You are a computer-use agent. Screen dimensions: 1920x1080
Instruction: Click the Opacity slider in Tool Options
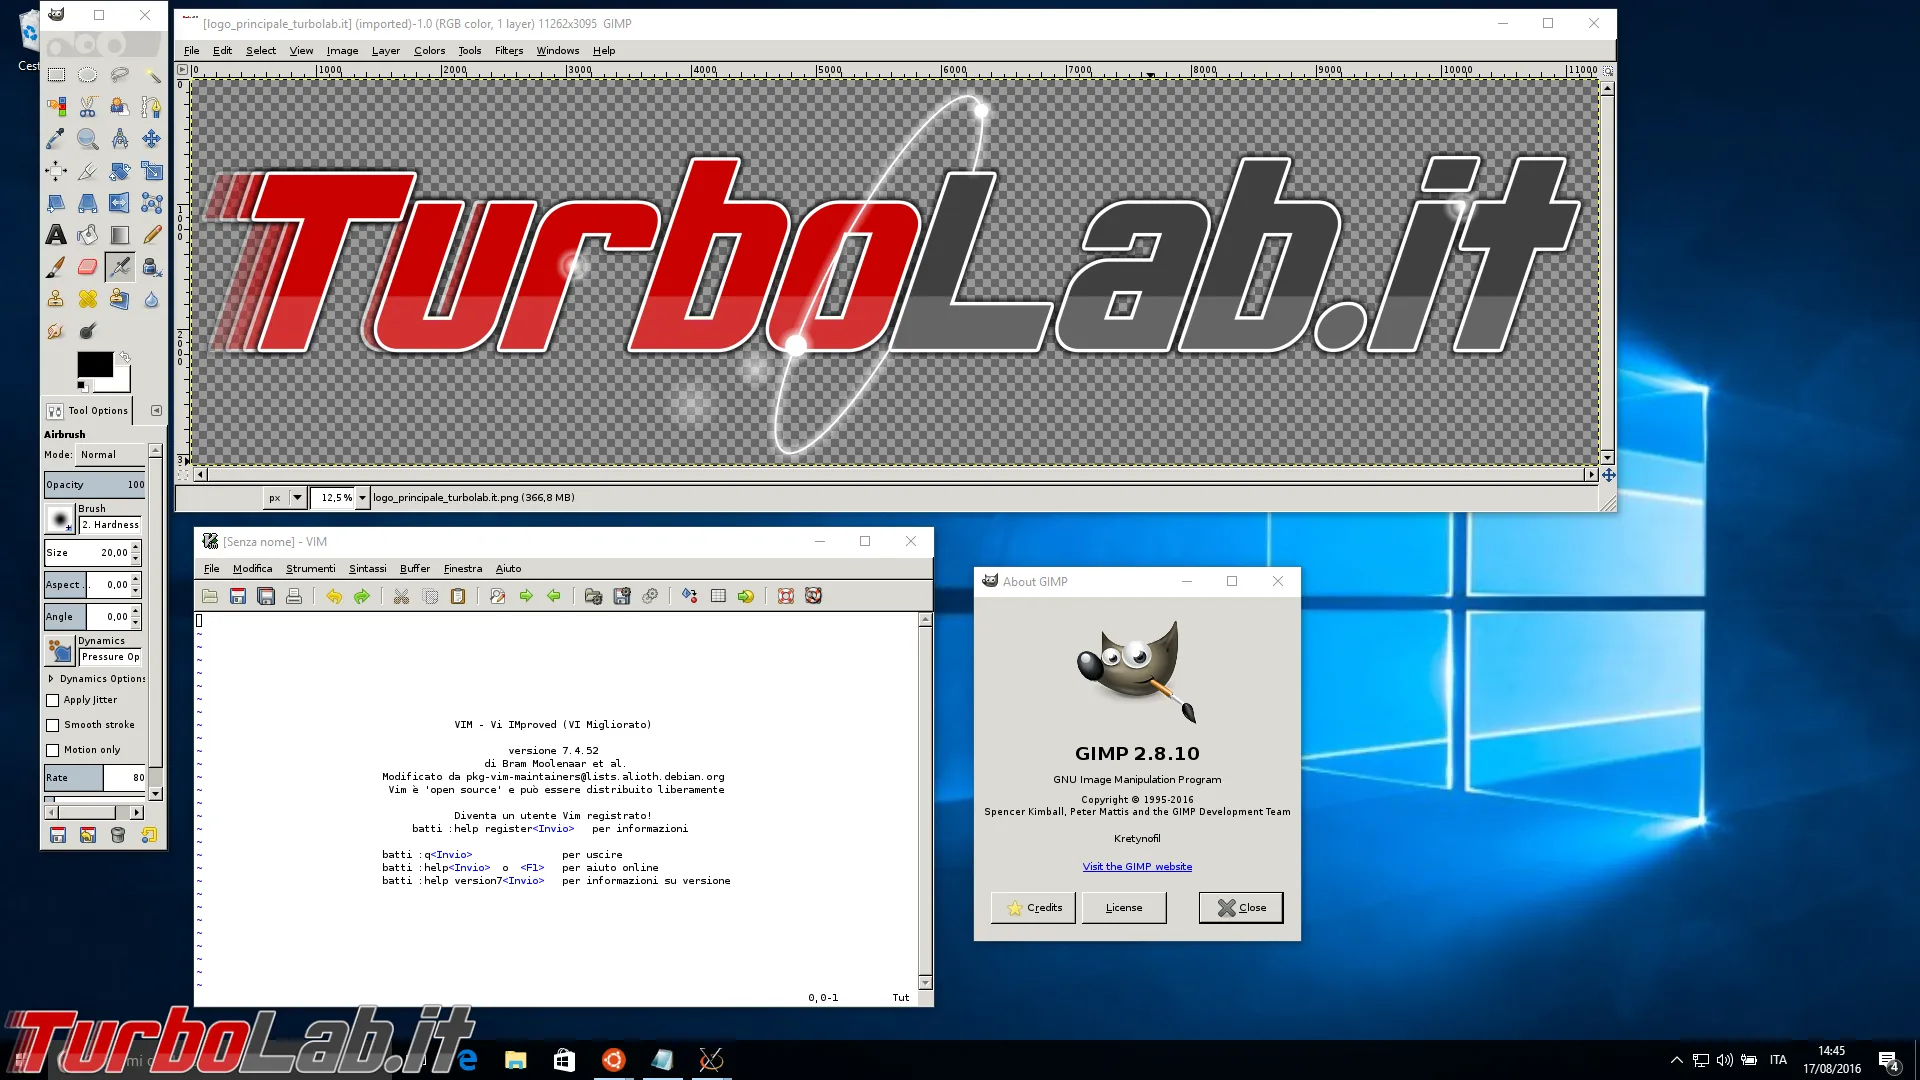(95, 485)
